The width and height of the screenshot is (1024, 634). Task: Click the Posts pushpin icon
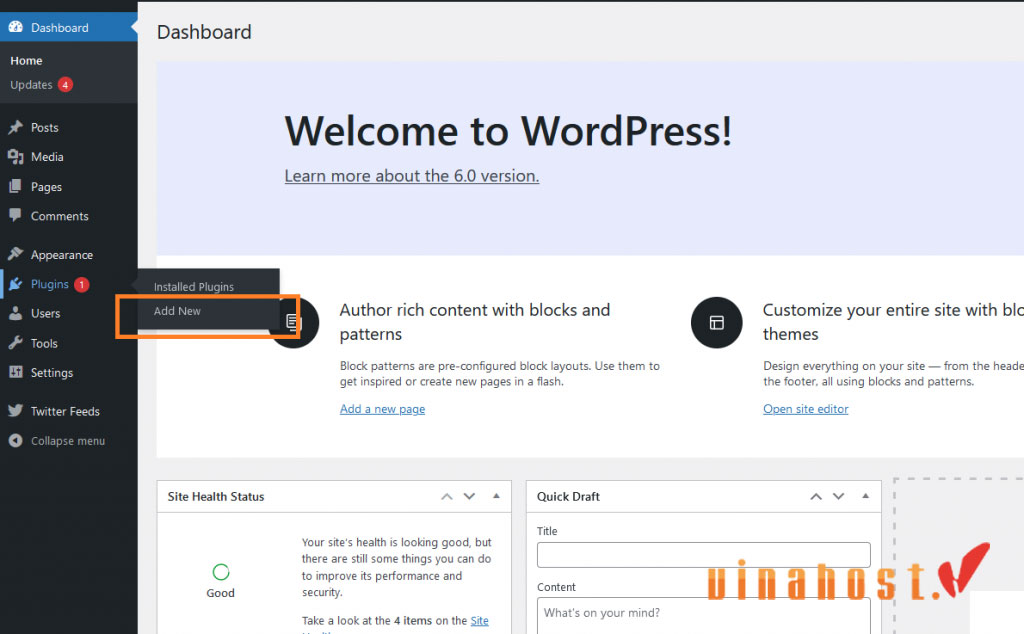click(x=16, y=127)
